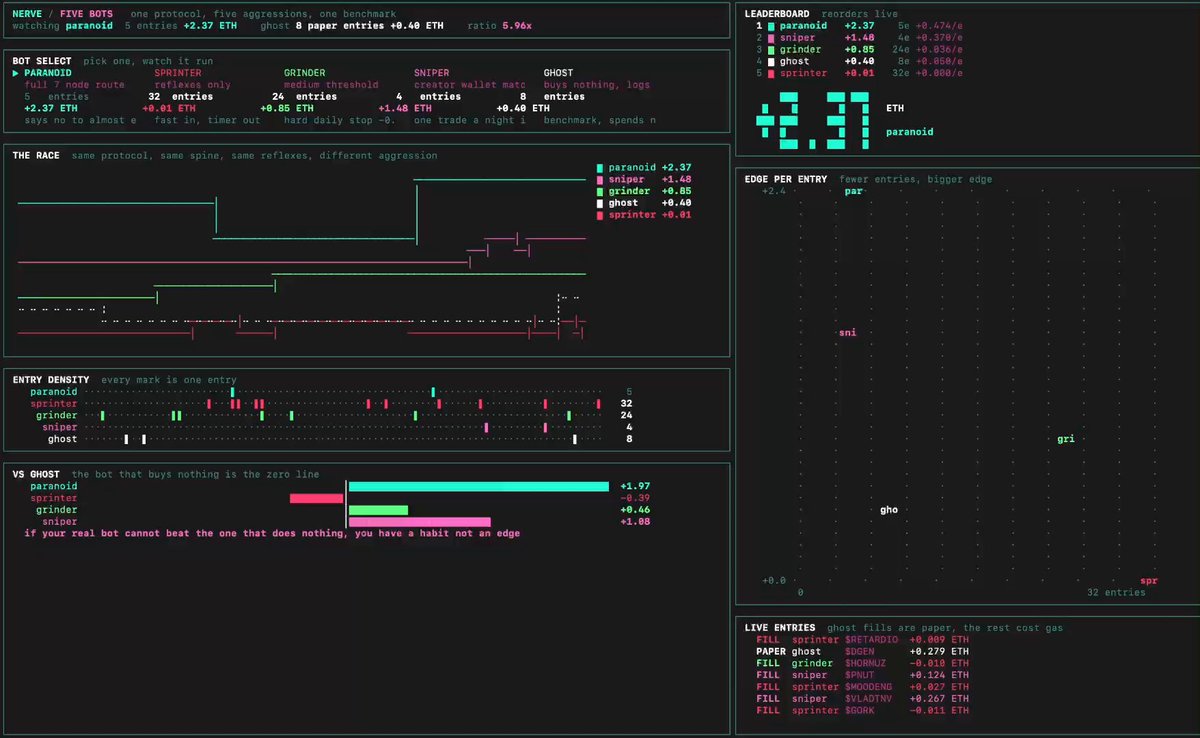Click the "sni" point in Edge Per Entry

click(x=847, y=332)
